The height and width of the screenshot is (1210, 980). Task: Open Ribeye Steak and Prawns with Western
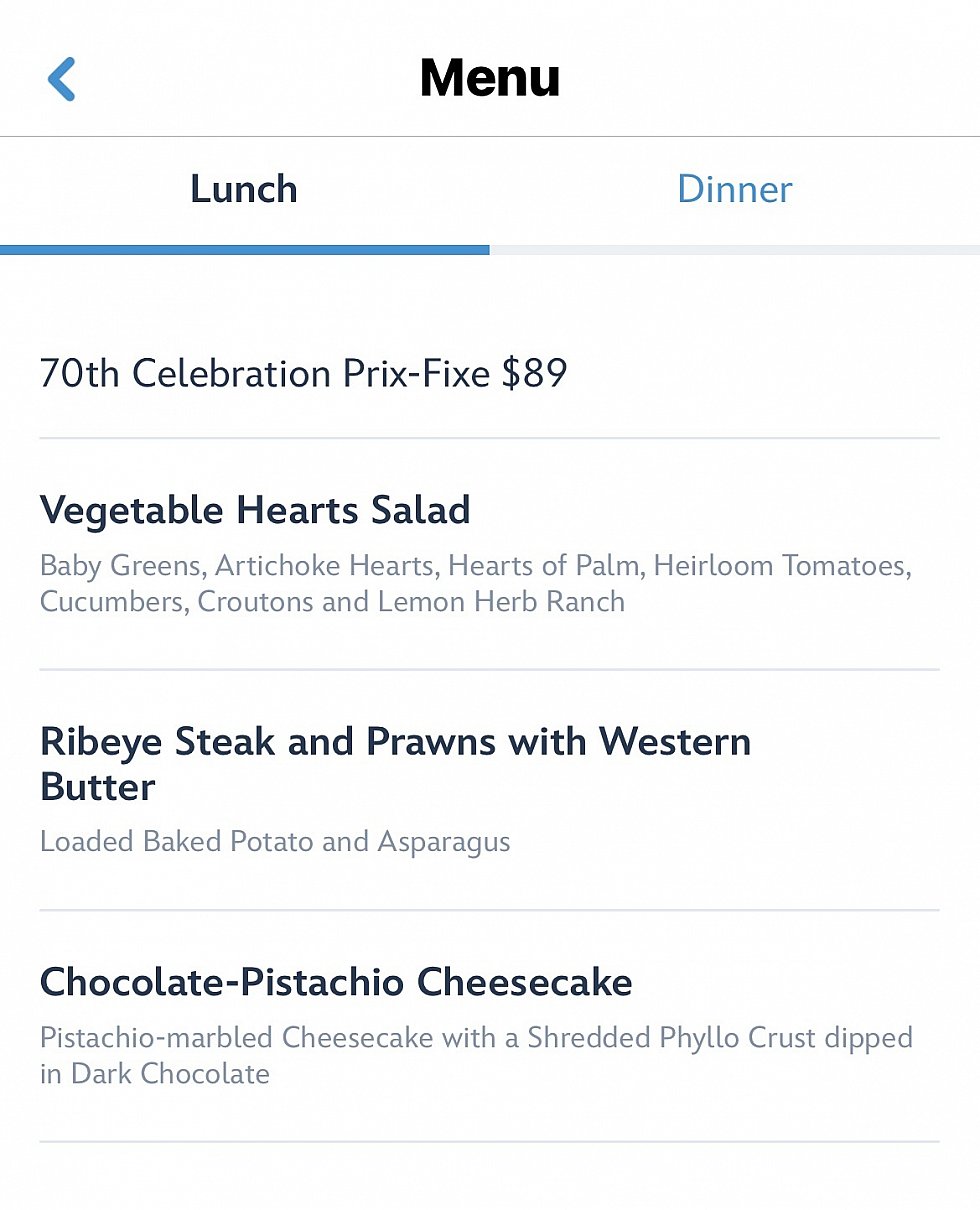395,742
